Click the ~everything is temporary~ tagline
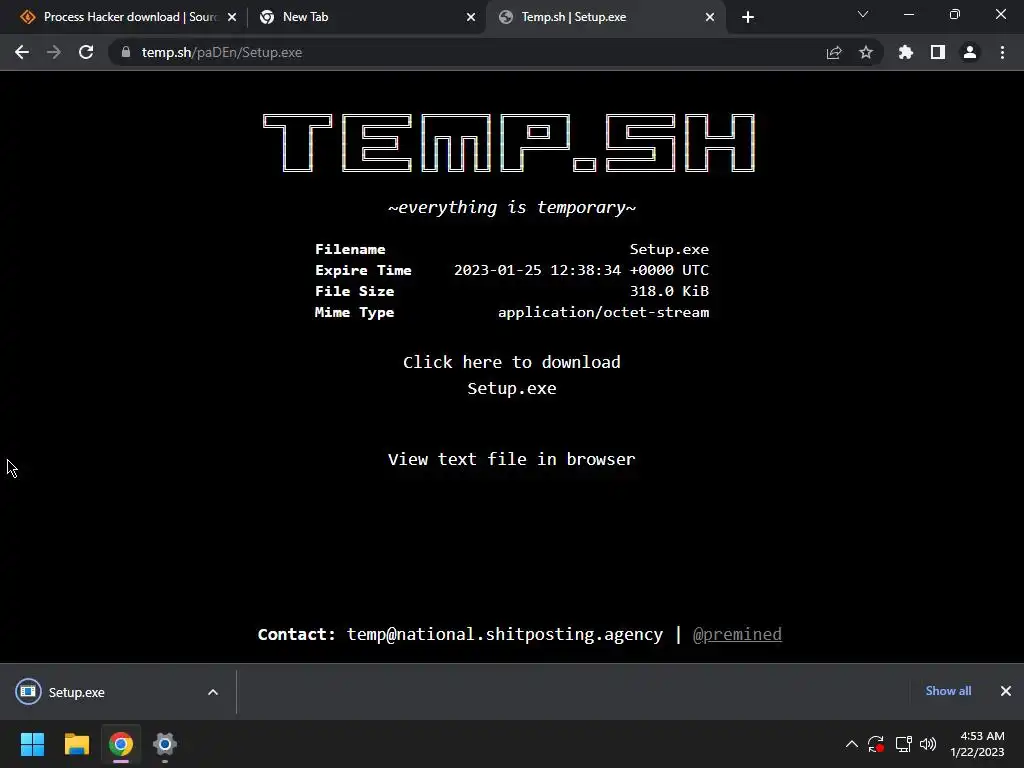Screen dimensions: 1024x768 point(511,208)
